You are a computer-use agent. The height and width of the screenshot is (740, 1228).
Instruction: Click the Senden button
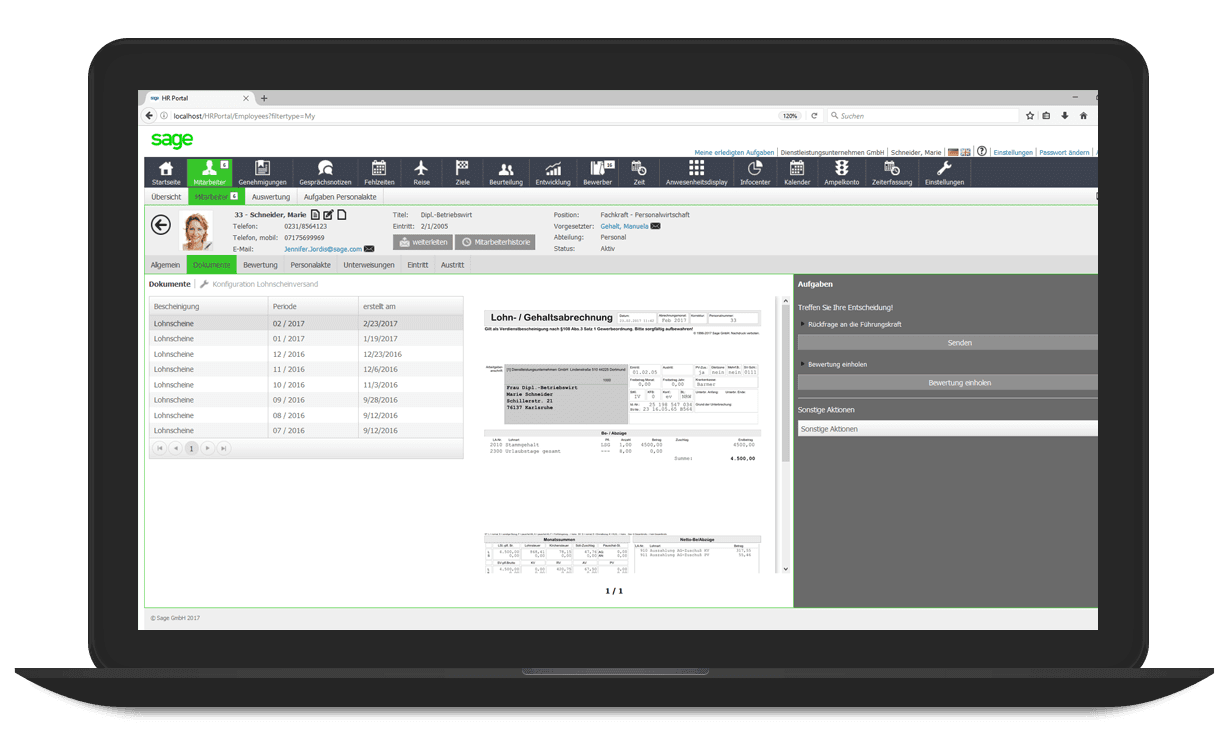pos(958,342)
